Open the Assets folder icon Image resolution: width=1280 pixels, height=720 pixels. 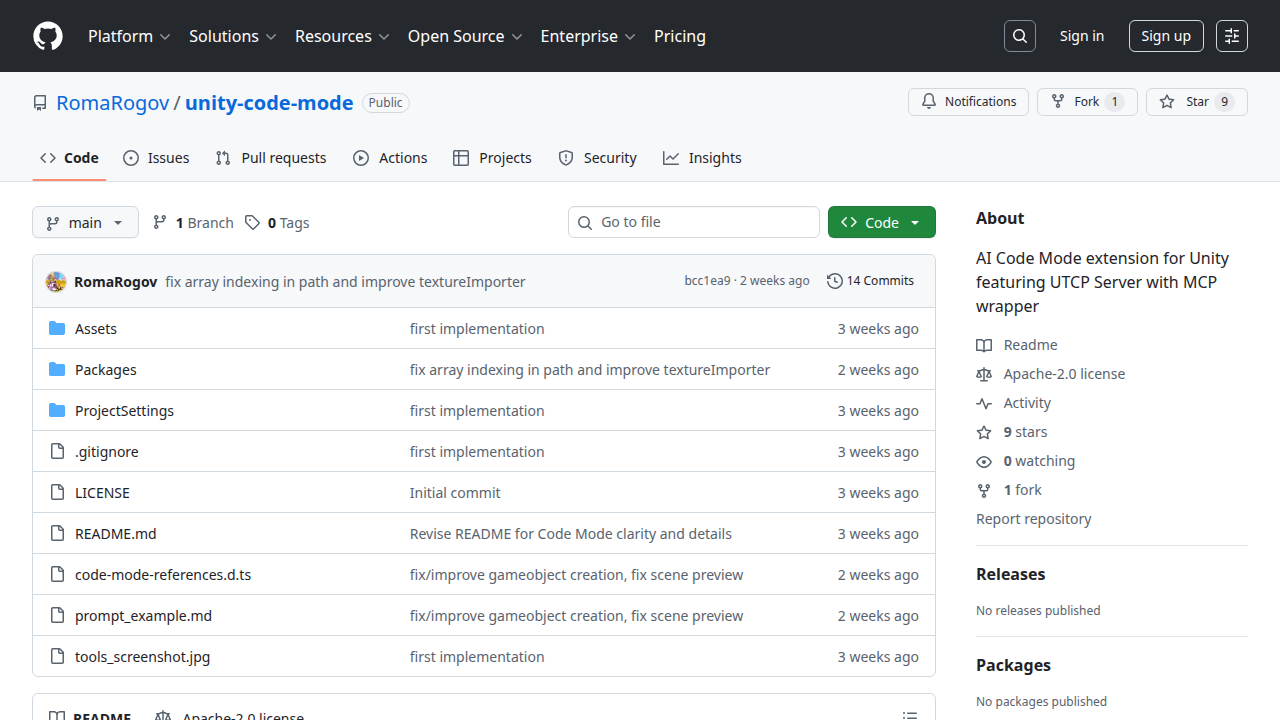pyautogui.click(x=57, y=329)
